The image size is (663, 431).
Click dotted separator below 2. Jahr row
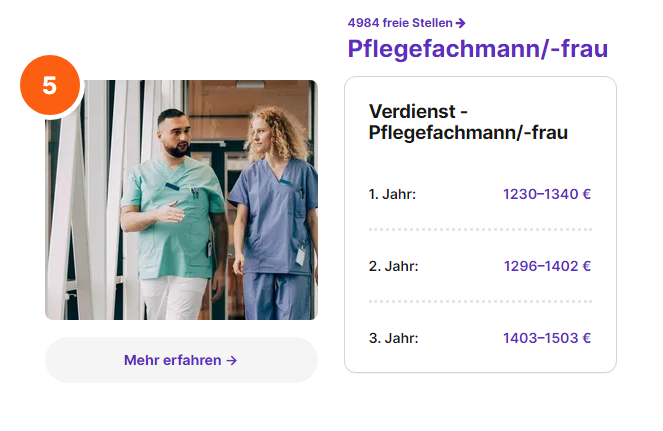[480, 302]
